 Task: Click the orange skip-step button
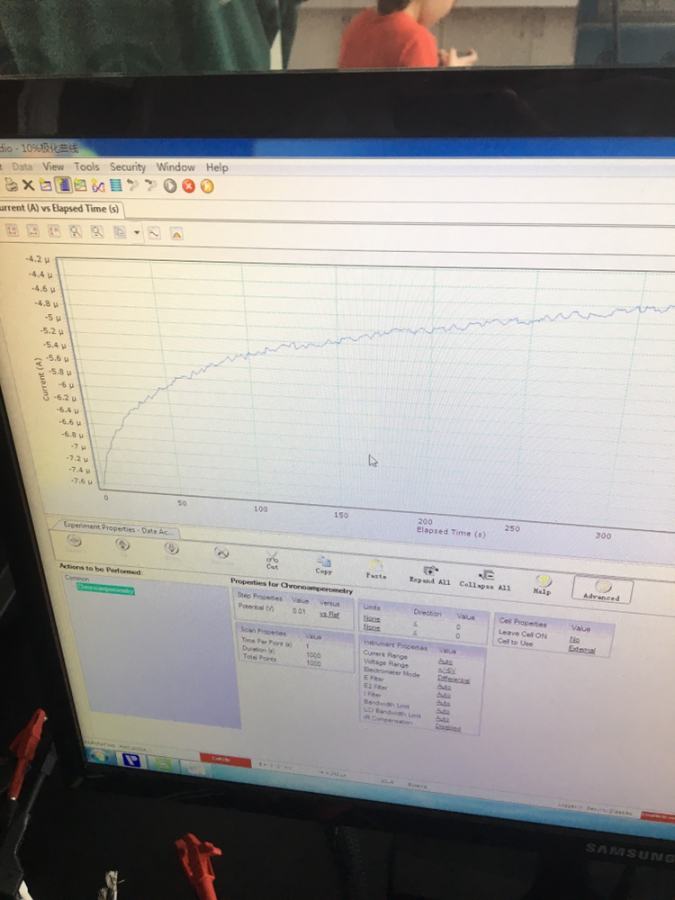coord(207,187)
